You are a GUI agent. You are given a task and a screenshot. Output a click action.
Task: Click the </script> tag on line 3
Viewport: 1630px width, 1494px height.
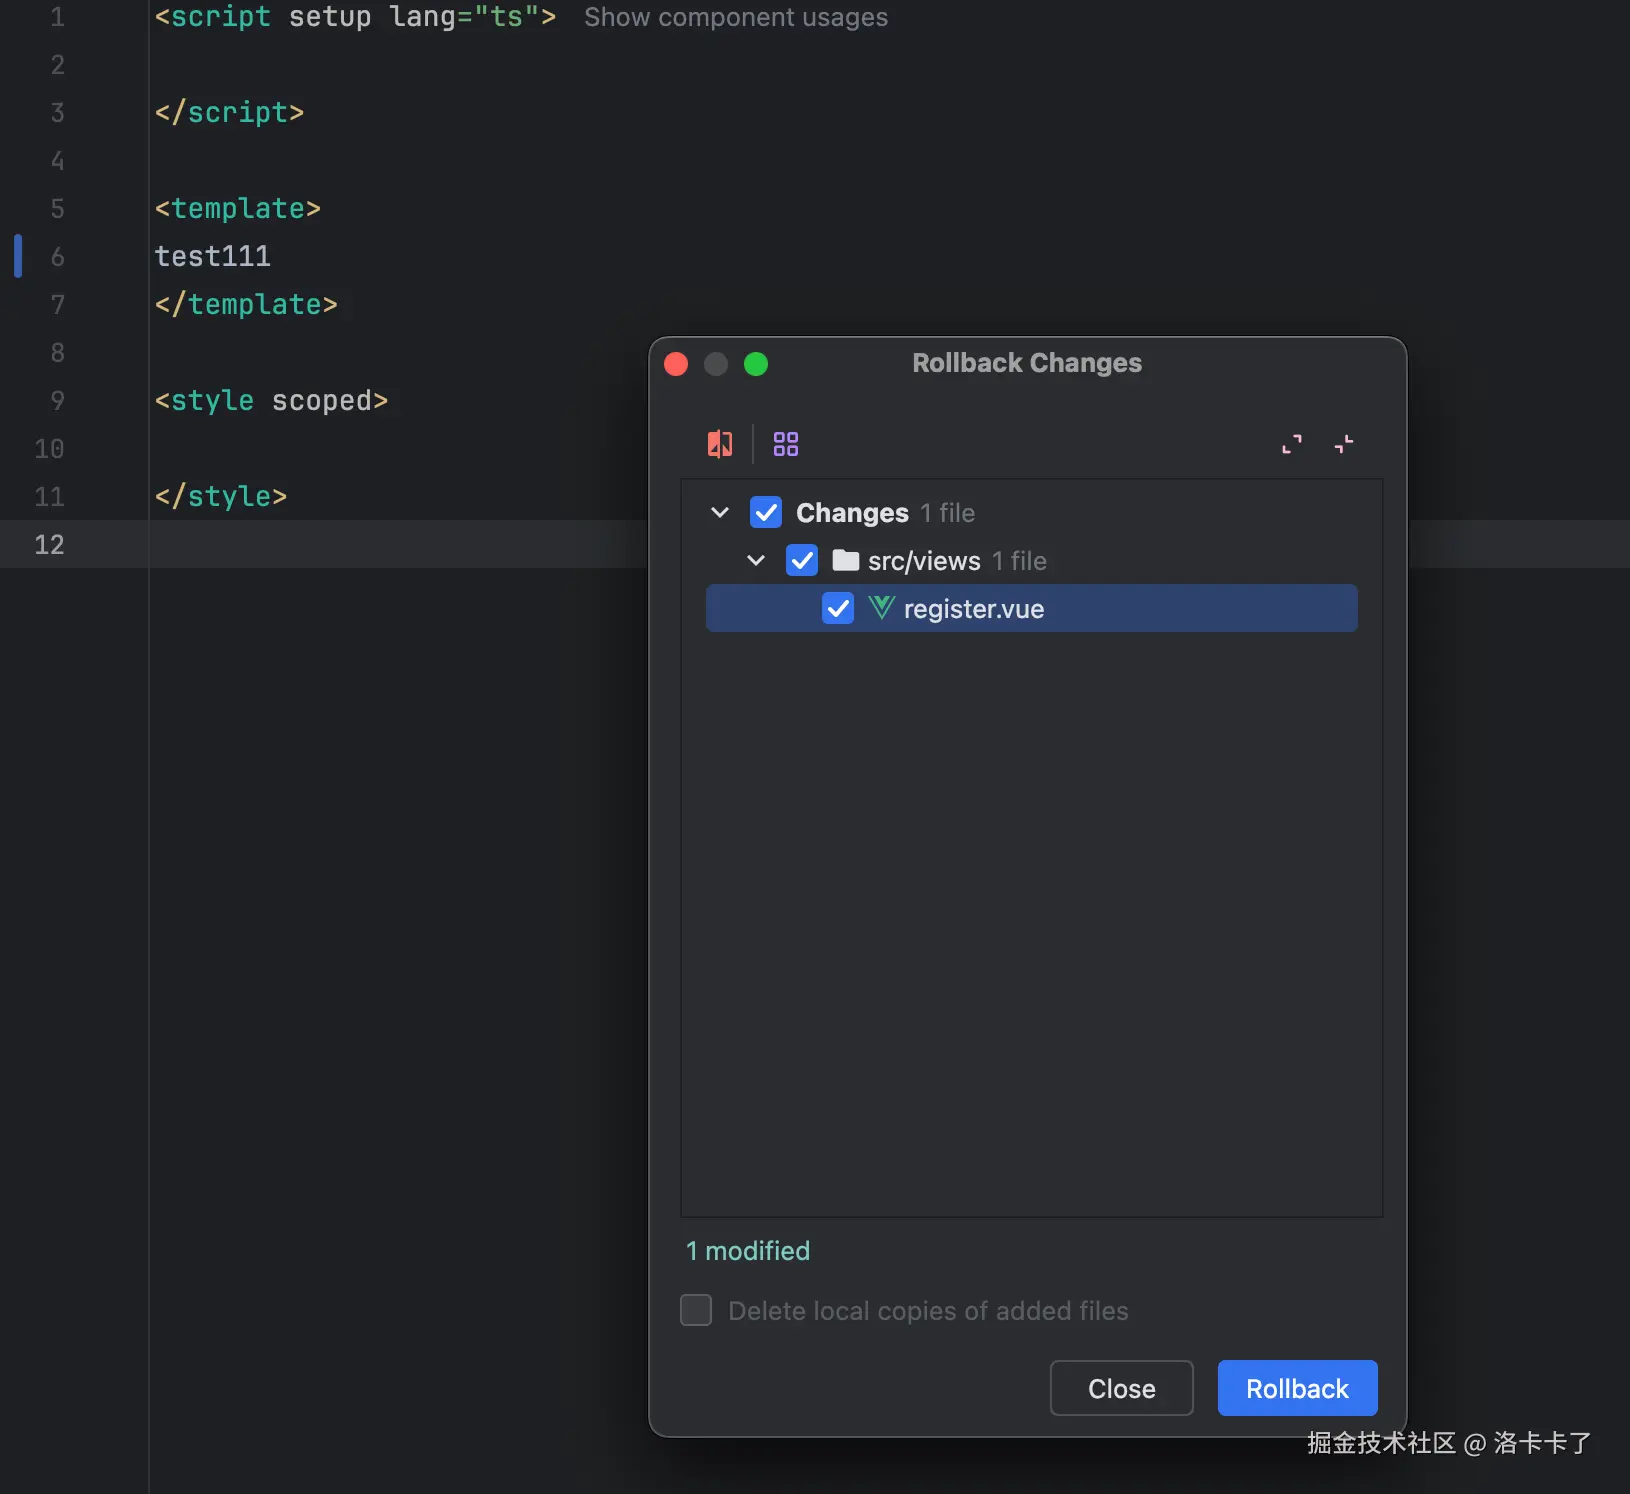229,113
